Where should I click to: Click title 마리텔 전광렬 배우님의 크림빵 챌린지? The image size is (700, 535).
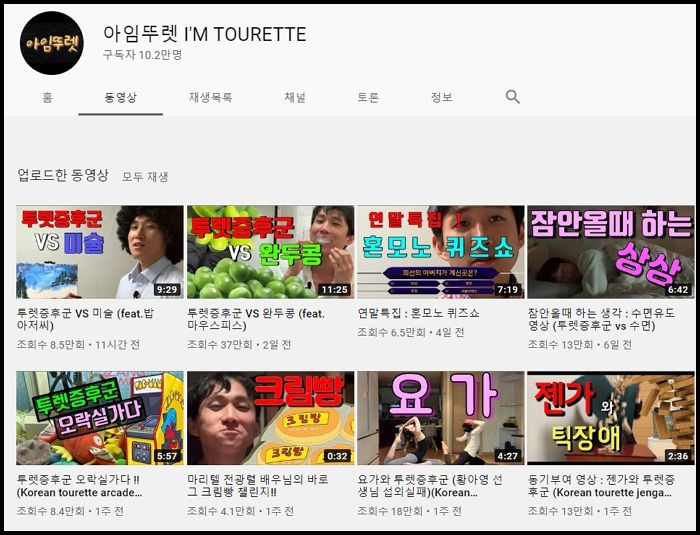(258, 486)
